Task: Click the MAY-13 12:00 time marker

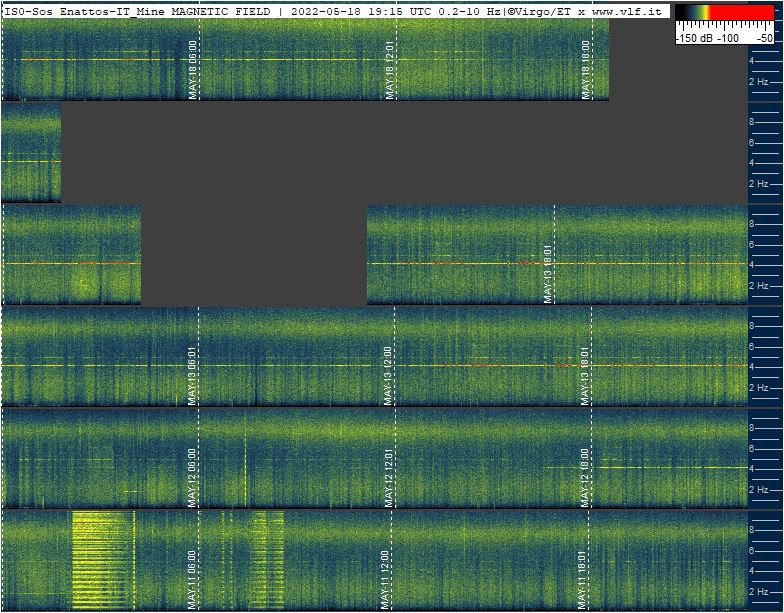Action: (x=388, y=375)
